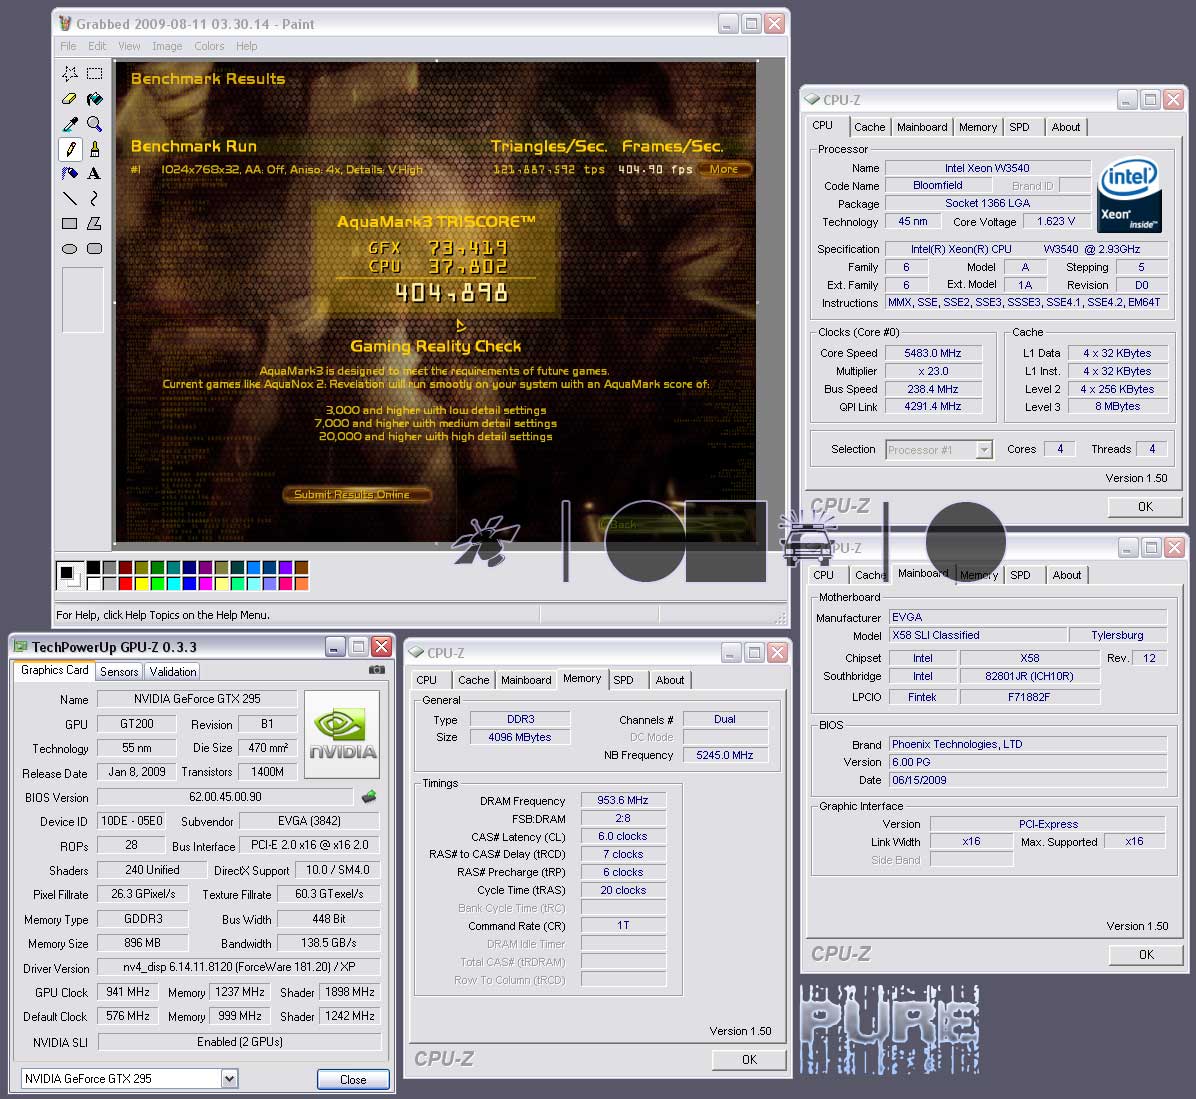Pick the yellow color swatch
Viewport: 1196px width, 1099px height.
coord(142,583)
